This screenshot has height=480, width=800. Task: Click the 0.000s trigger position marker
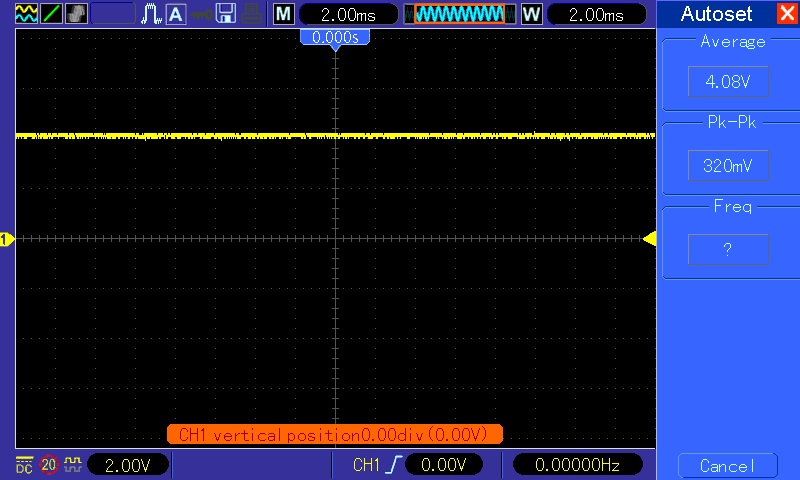336,37
